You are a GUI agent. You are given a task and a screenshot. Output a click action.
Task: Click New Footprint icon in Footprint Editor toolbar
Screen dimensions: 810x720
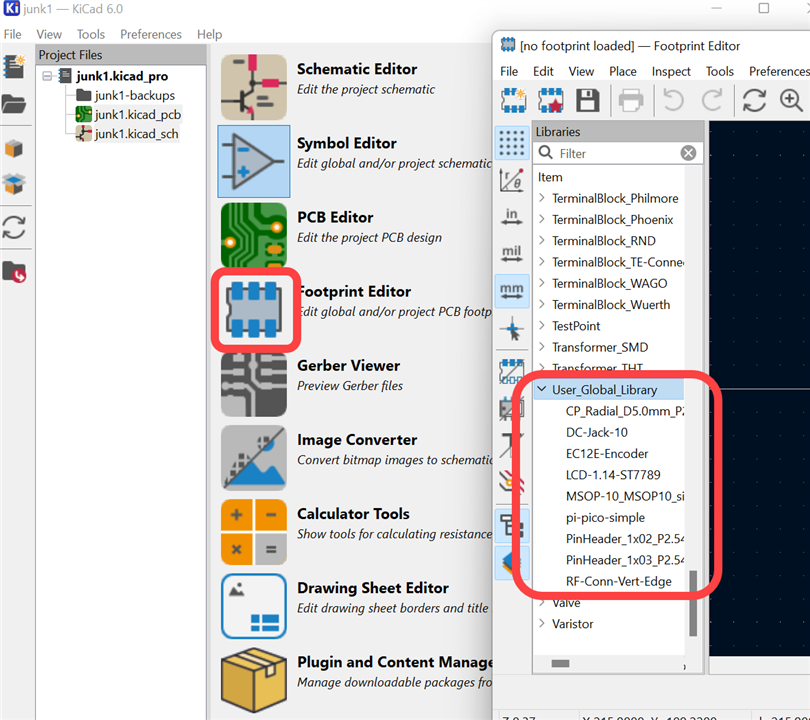tap(513, 100)
